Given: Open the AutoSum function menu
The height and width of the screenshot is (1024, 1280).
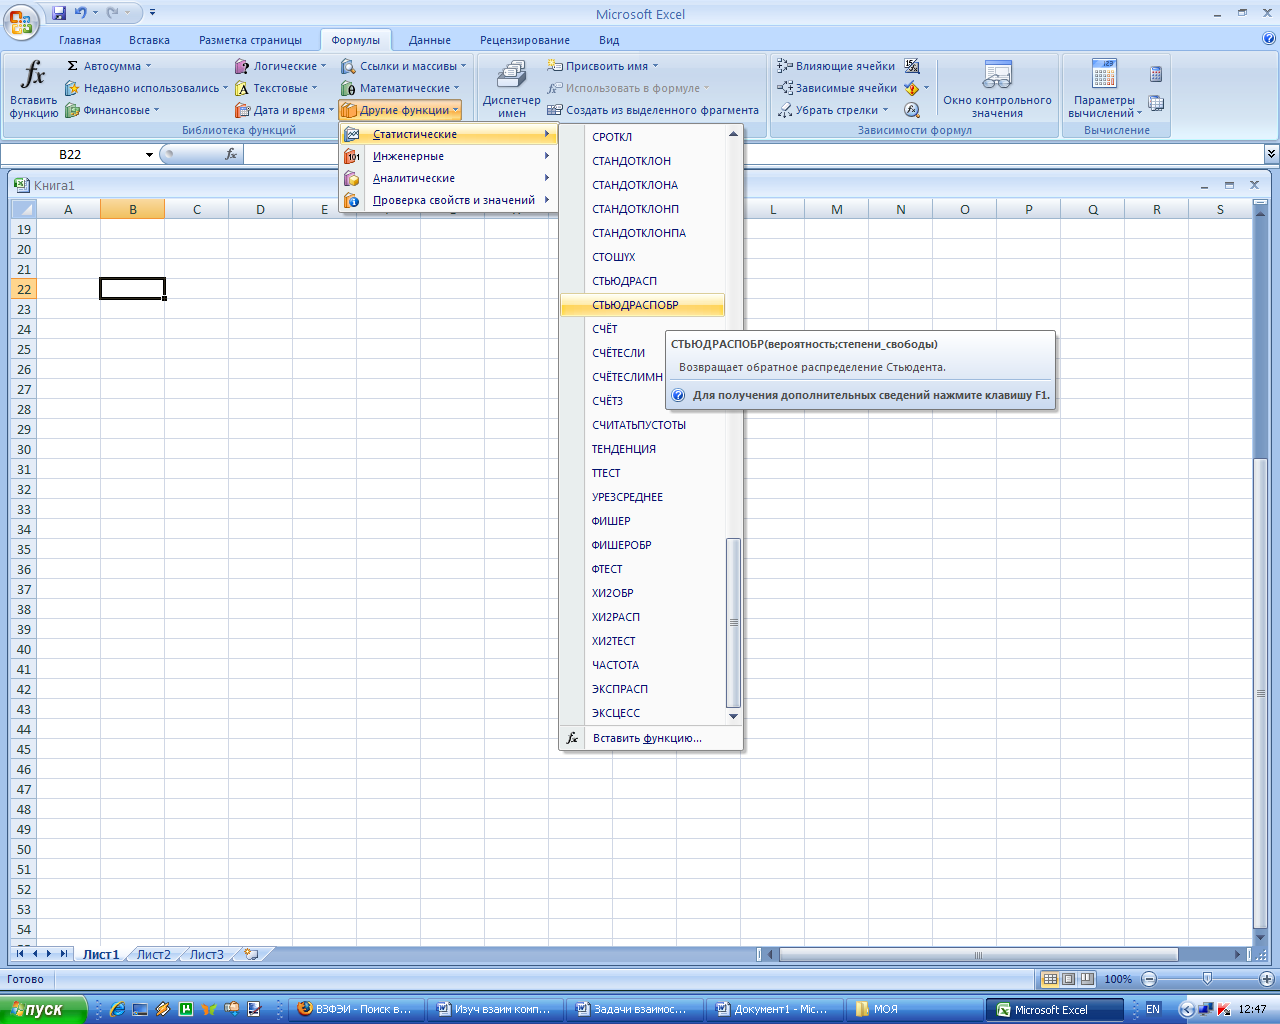Looking at the screenshot, I should click(x=109, y=66).
